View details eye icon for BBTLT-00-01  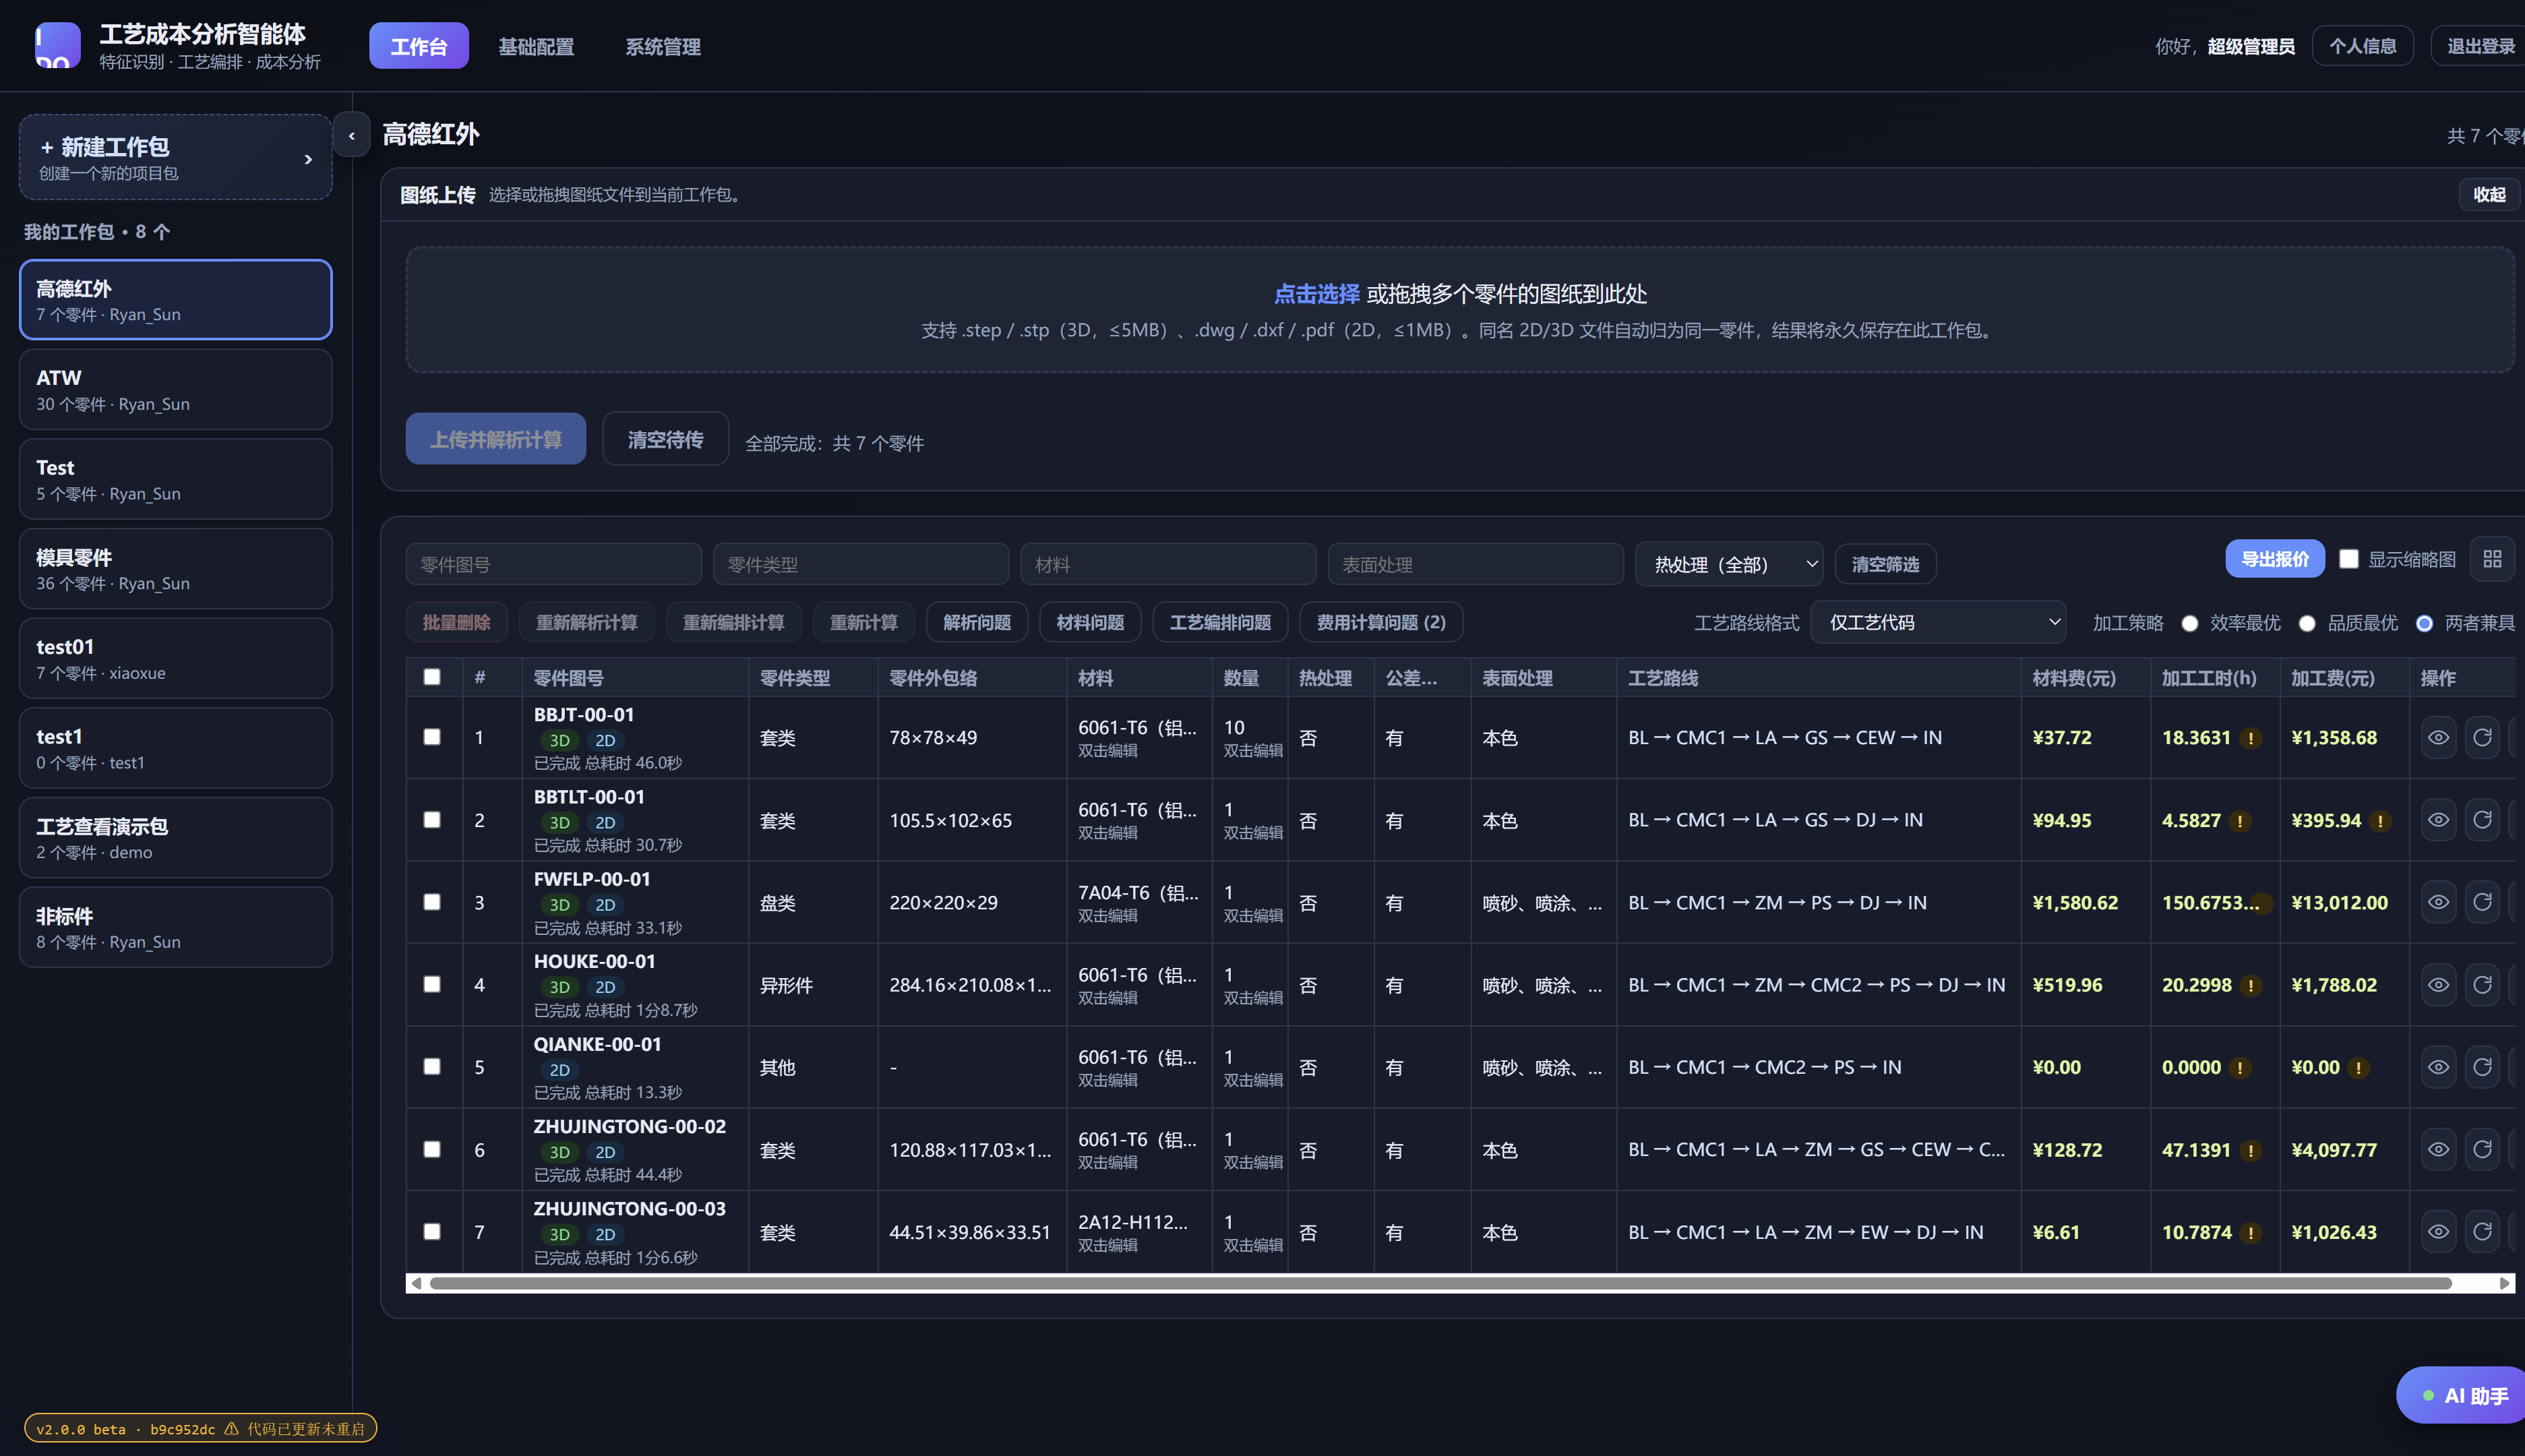click(x=2439, y=820)
